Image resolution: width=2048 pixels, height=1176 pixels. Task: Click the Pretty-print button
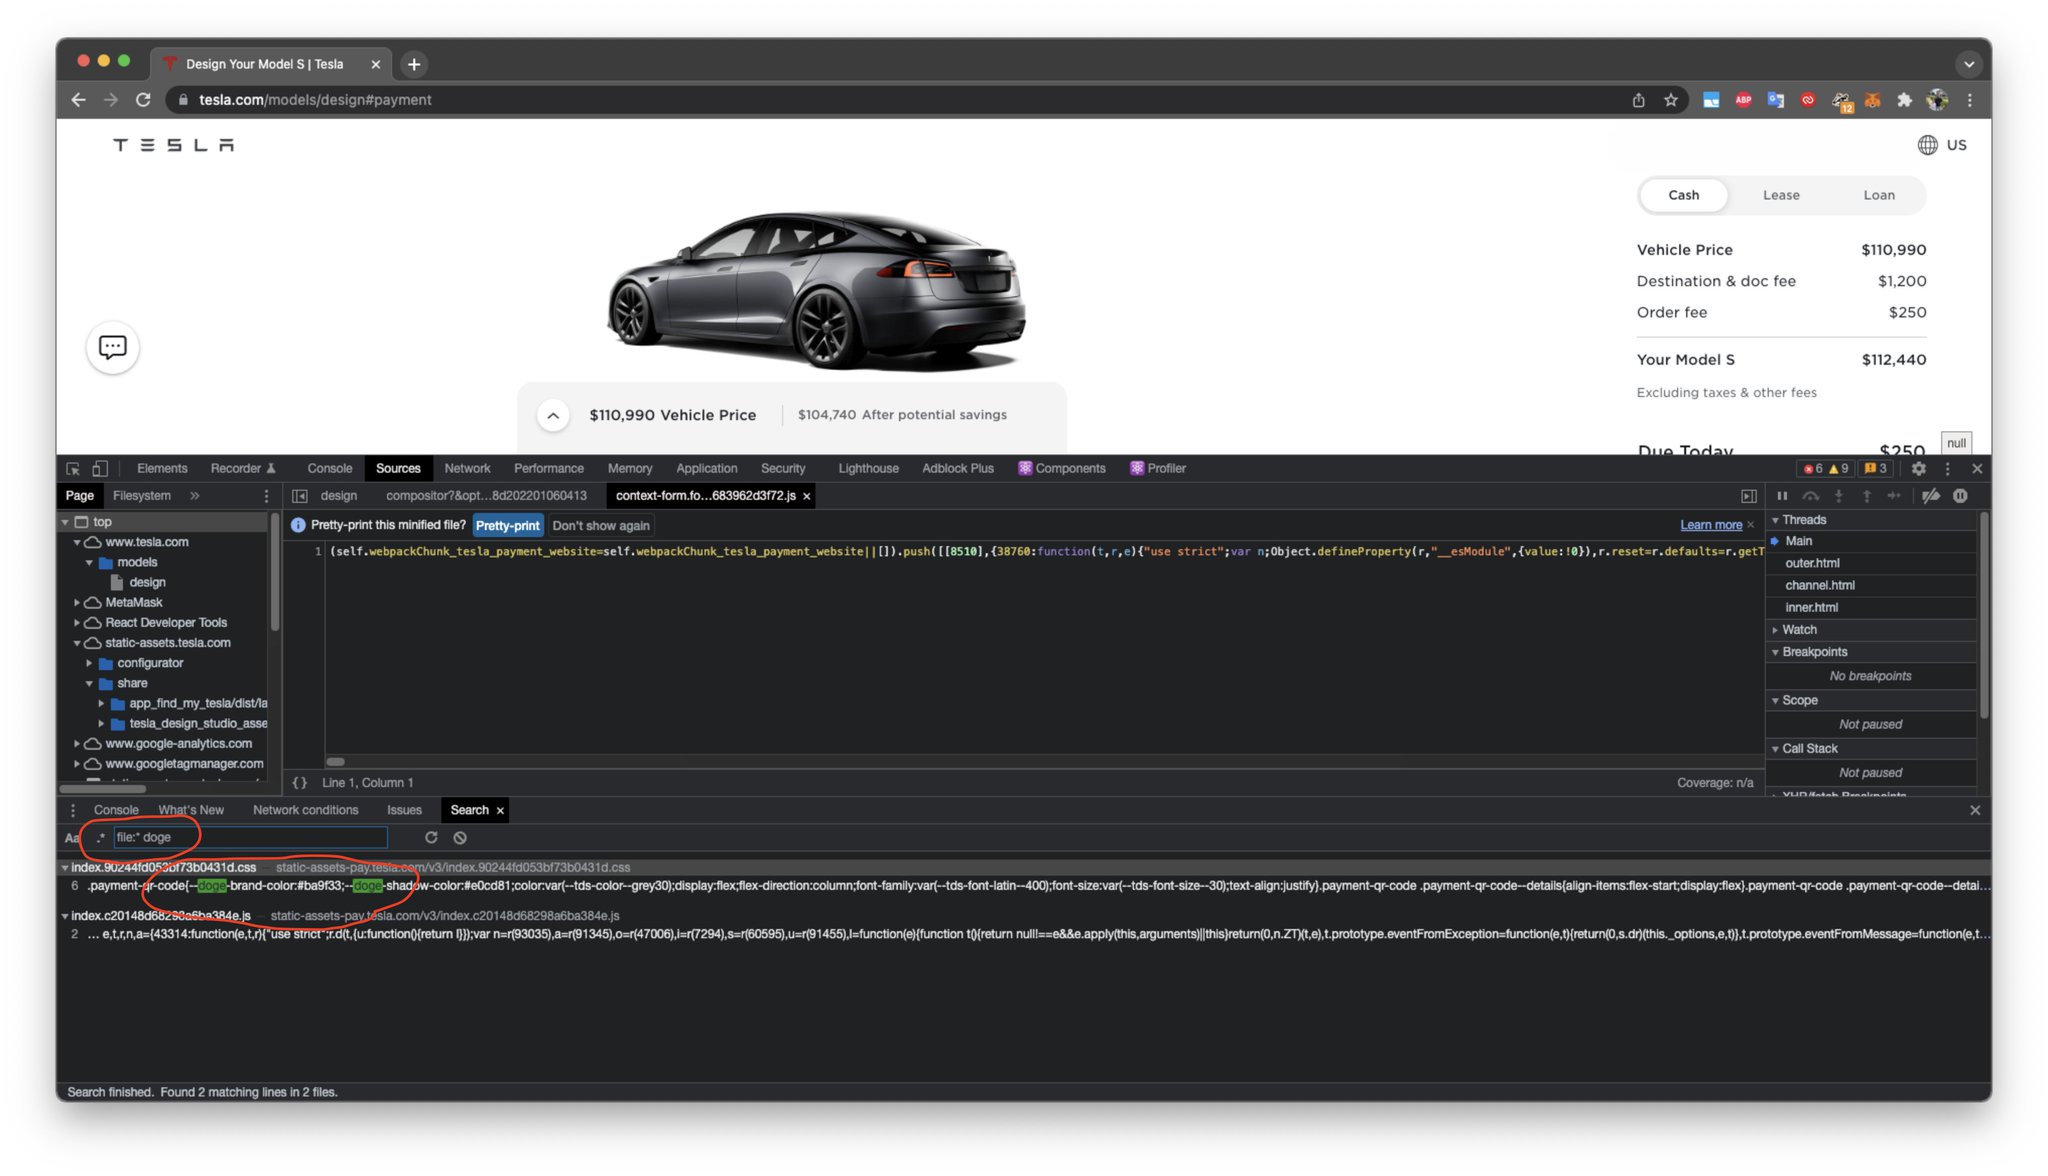pyautogui.click(x=507, y=526)
